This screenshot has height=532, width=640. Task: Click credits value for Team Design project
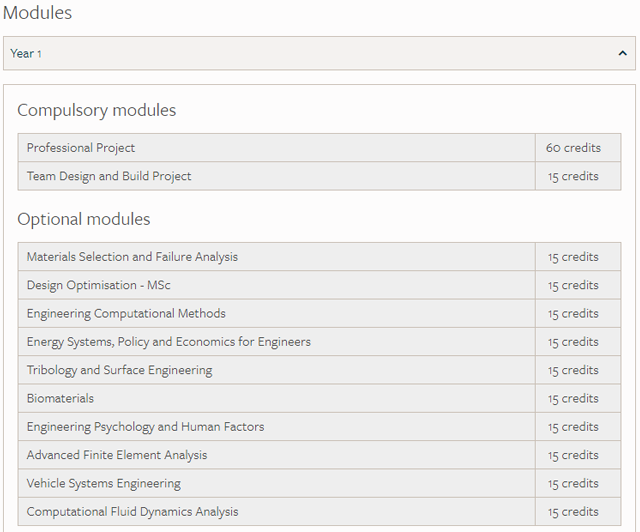pyautogui.click(x=573, y=176)
